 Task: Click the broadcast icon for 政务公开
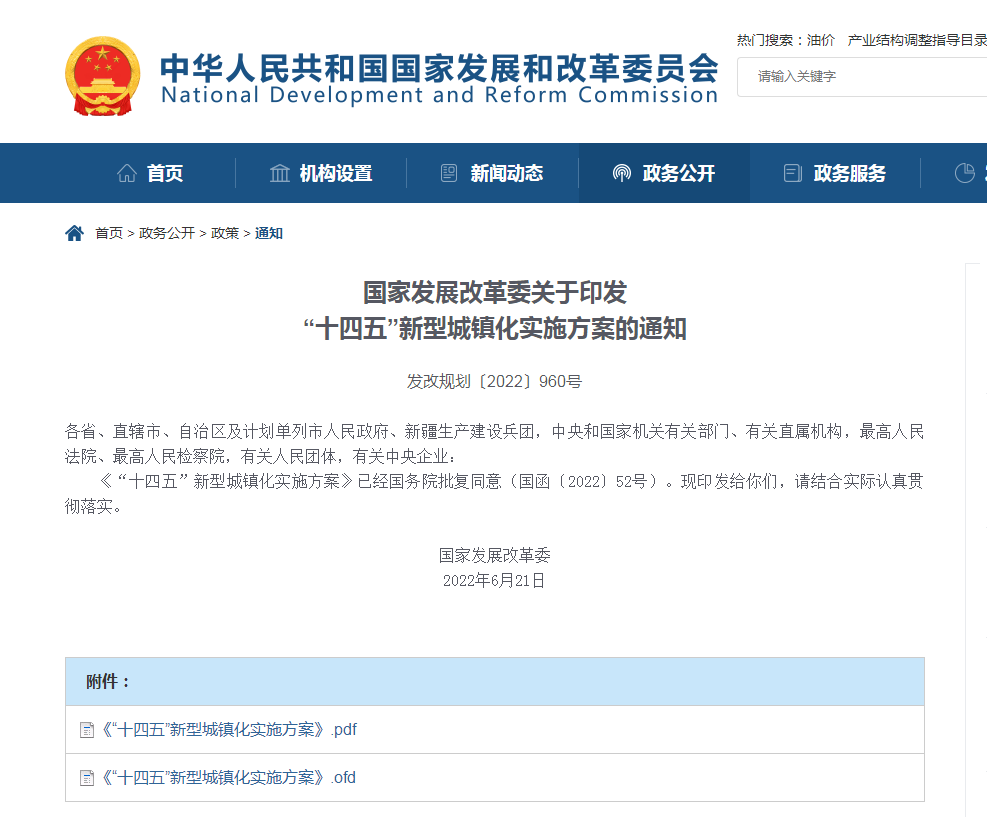[622, 172]
